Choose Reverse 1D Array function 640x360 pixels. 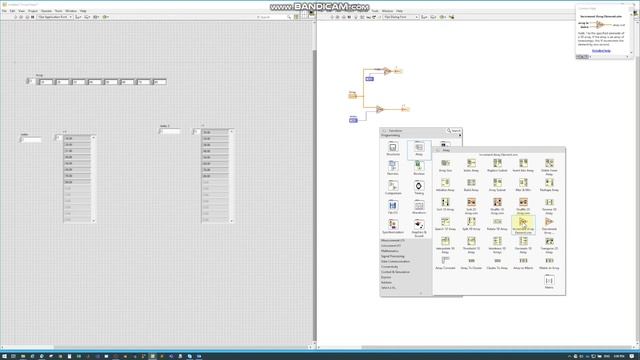pyautogui.click(x=549, y=206)
